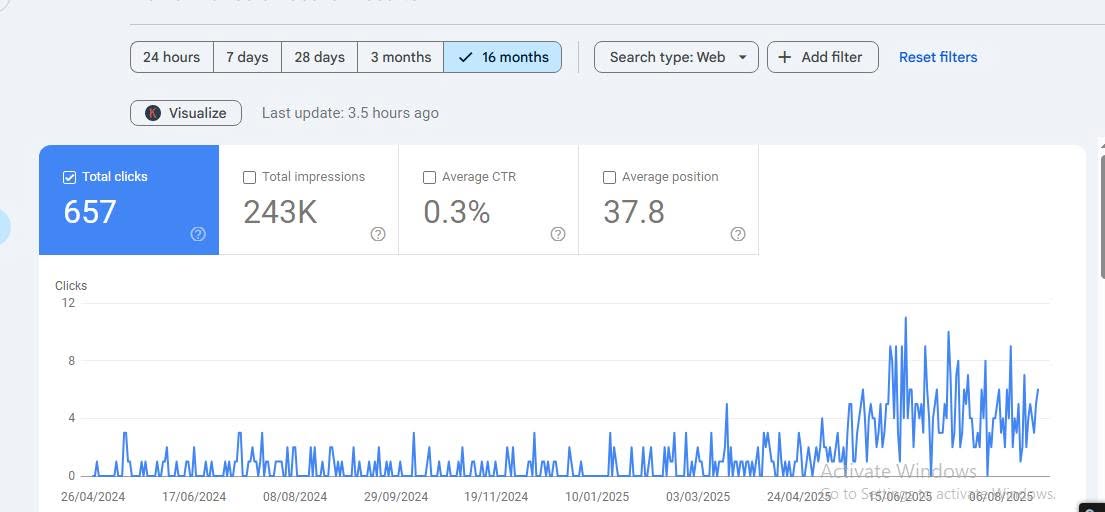Open help icon on Total clicks card
The height and width of the screenshot is (512, 1105).
(x=198, y=235)
